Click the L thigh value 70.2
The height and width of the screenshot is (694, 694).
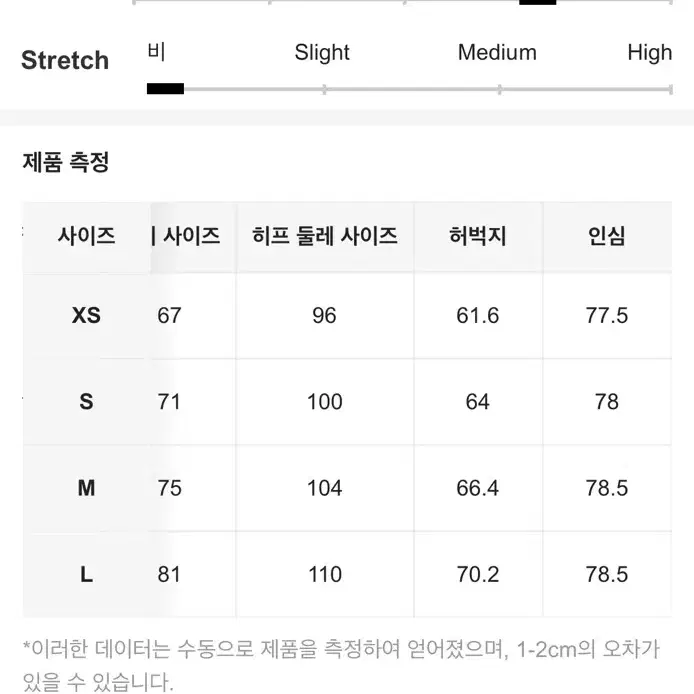[x=478, y=574]
